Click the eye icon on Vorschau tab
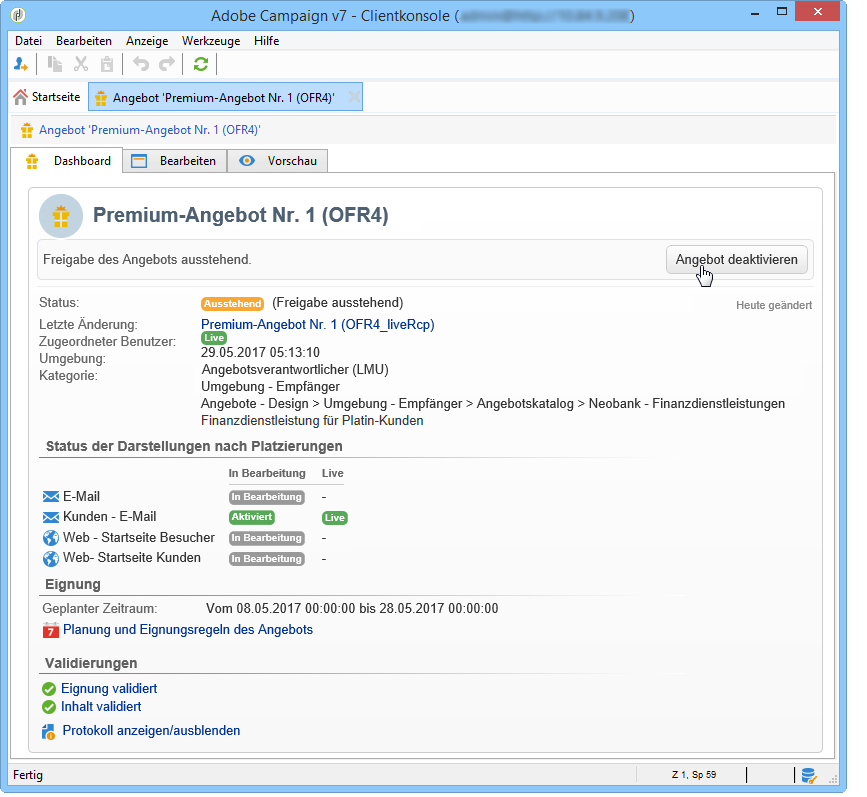The width and height of the screenshot is (867, 797). point(247,161)
